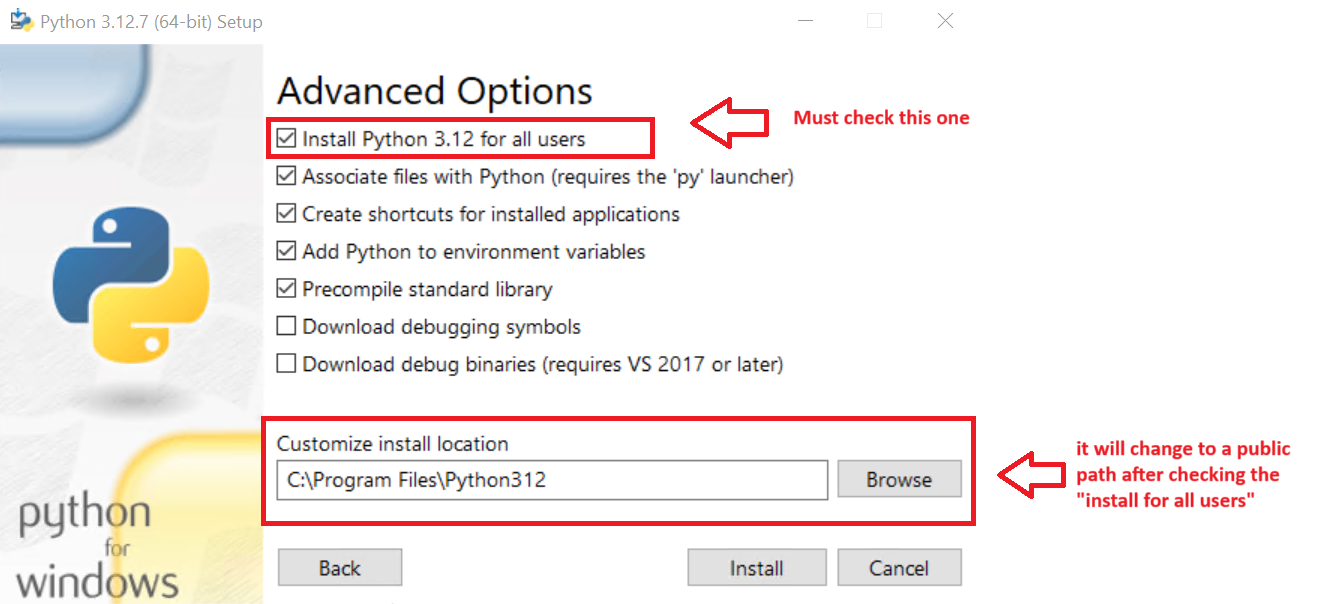Image resolution: width=1323 pixels, height=604 pixels.
Task: Disable Add Python to environment variables
Action: click(x=286, y=251)
